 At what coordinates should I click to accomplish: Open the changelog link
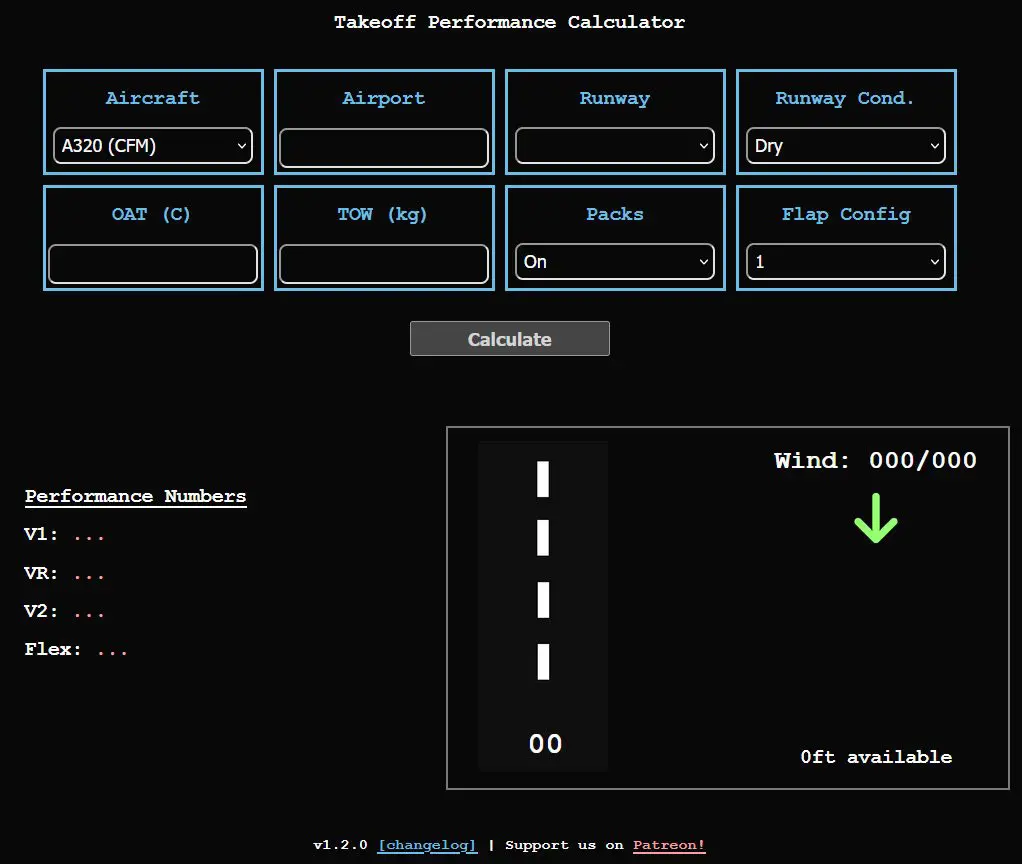[x=428, y=845]
